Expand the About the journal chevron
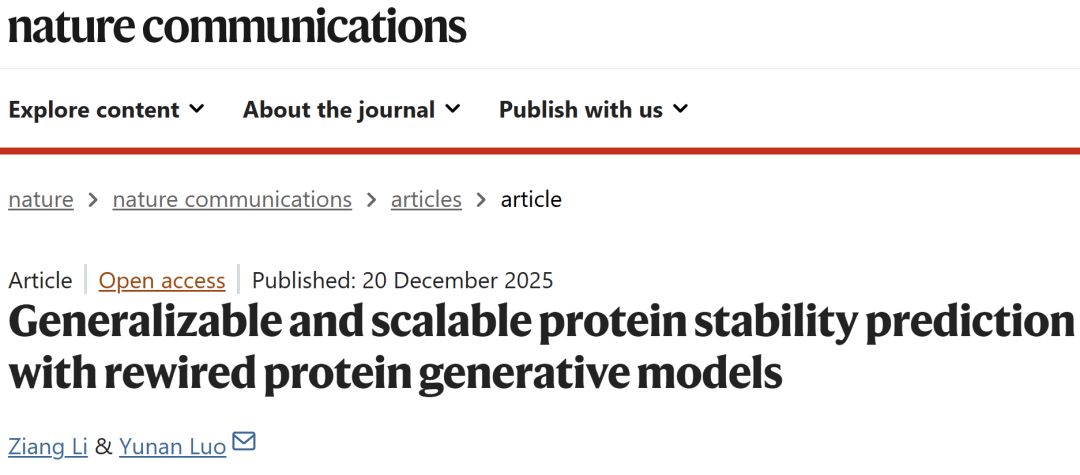Viewport: 1080px width, 475px height. click(x=453, y=108)
